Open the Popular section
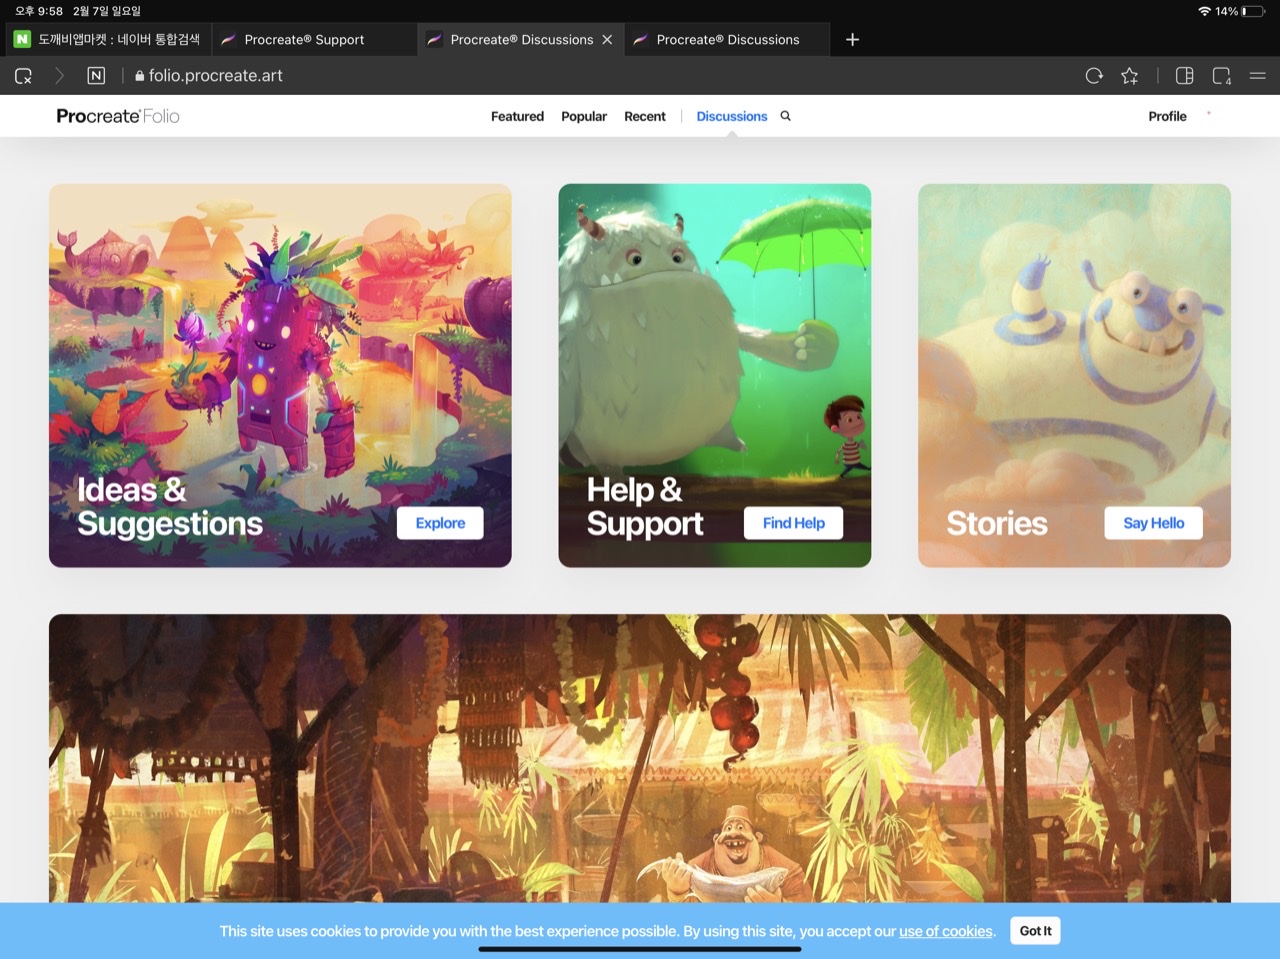This screenshot has width=1280, height=959. click(584, 116)
